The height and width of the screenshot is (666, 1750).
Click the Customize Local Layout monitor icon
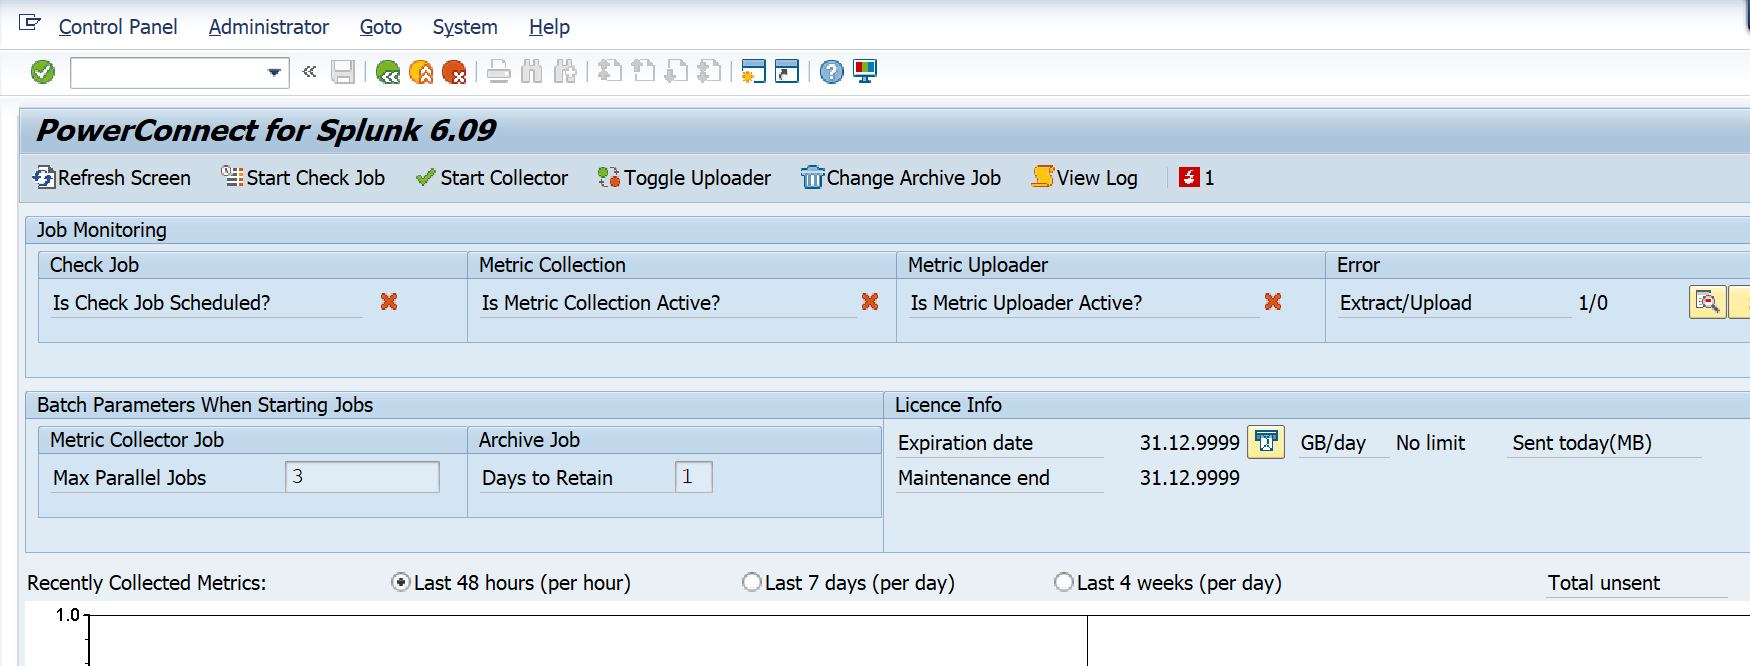coord(865,72)
